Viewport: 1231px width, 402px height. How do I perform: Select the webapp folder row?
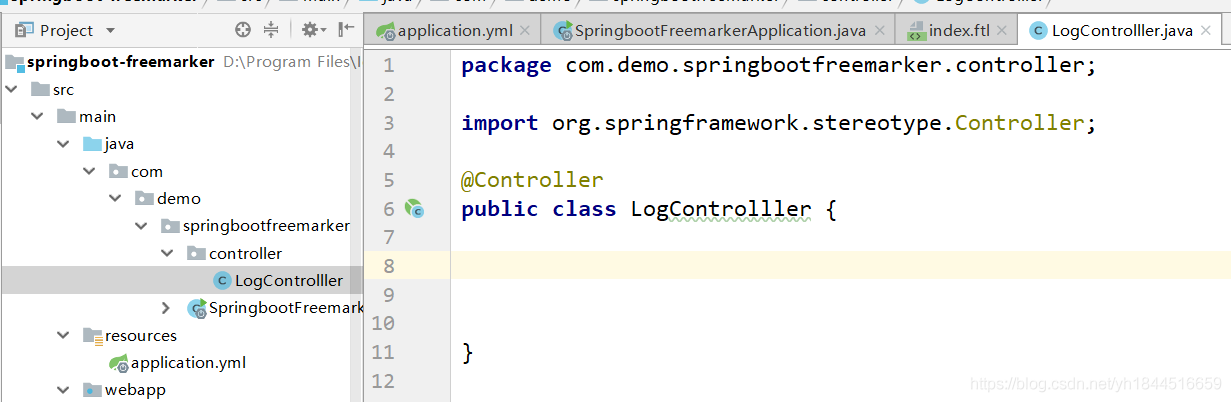point(180,390)
